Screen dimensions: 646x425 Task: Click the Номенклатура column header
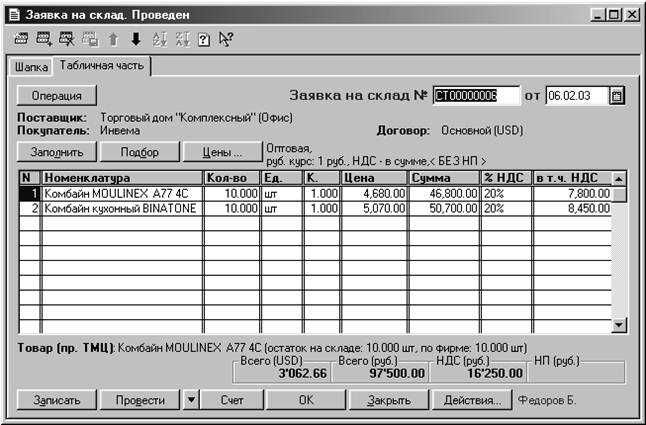(x=122, y=178)
